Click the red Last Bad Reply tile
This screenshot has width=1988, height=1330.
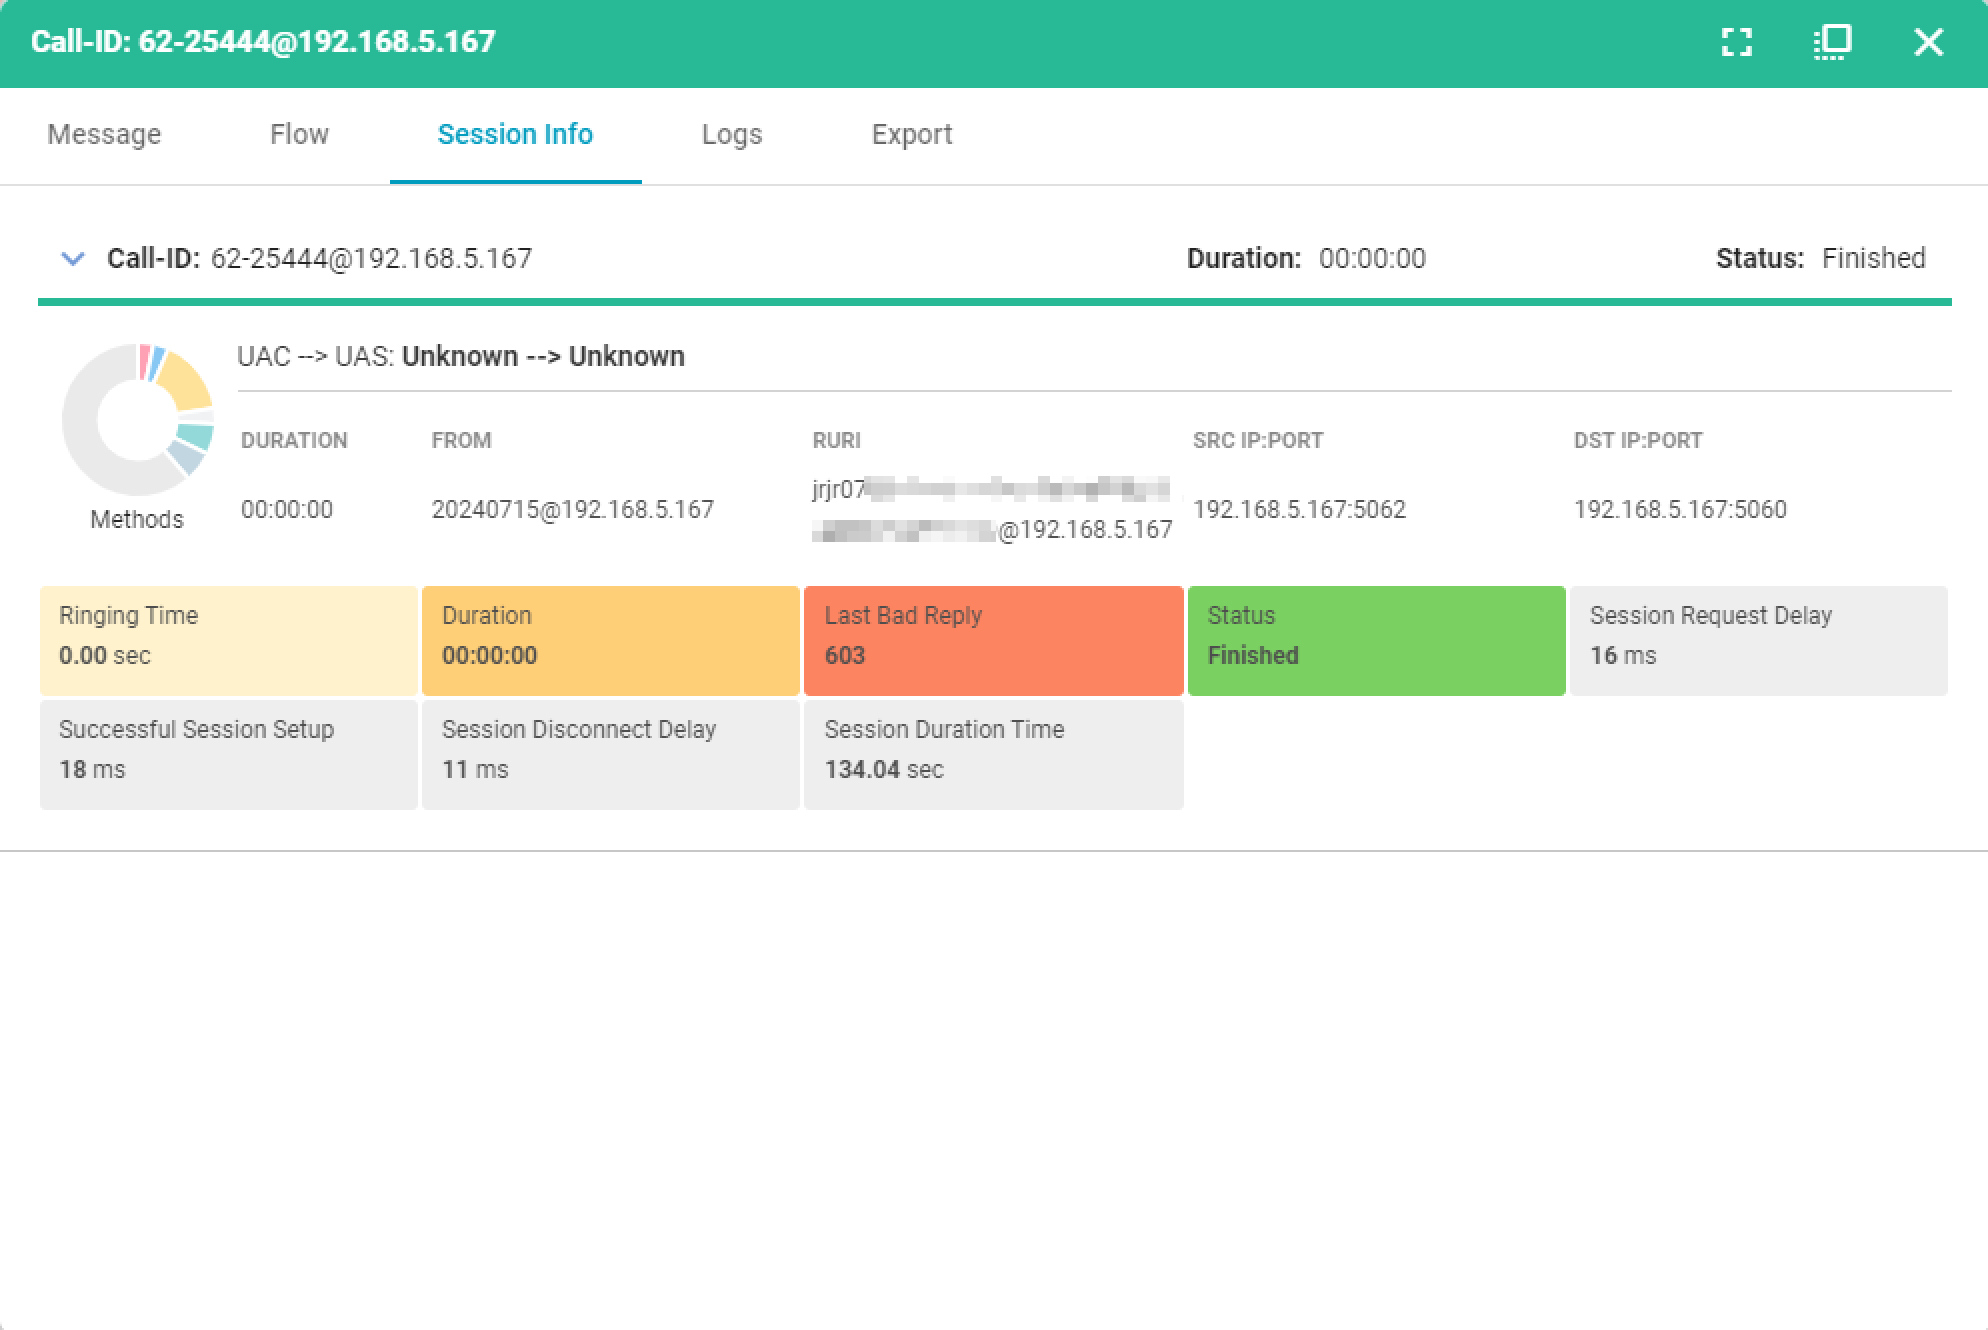[993, 640]
